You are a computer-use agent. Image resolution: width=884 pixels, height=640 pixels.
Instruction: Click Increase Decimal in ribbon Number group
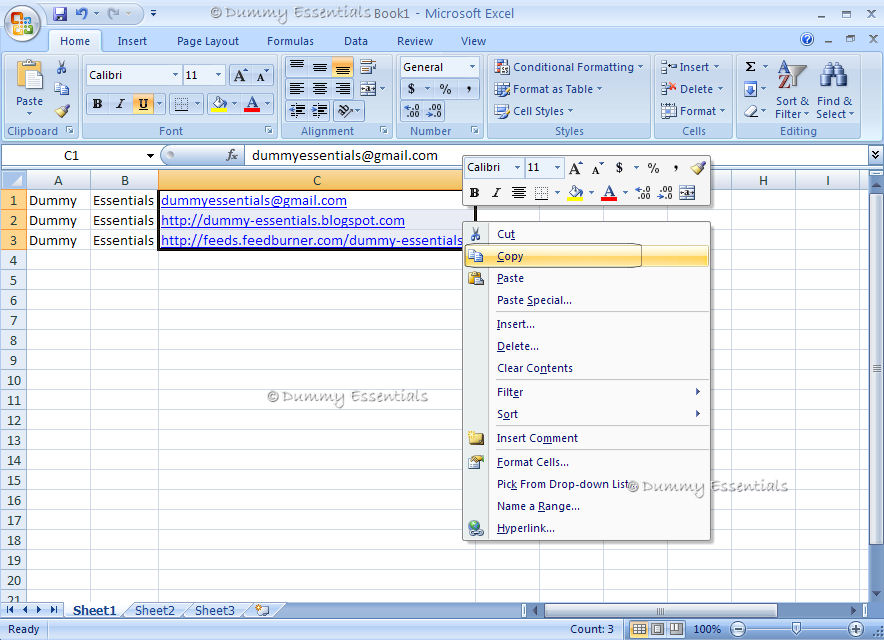(x=412, y=111)
